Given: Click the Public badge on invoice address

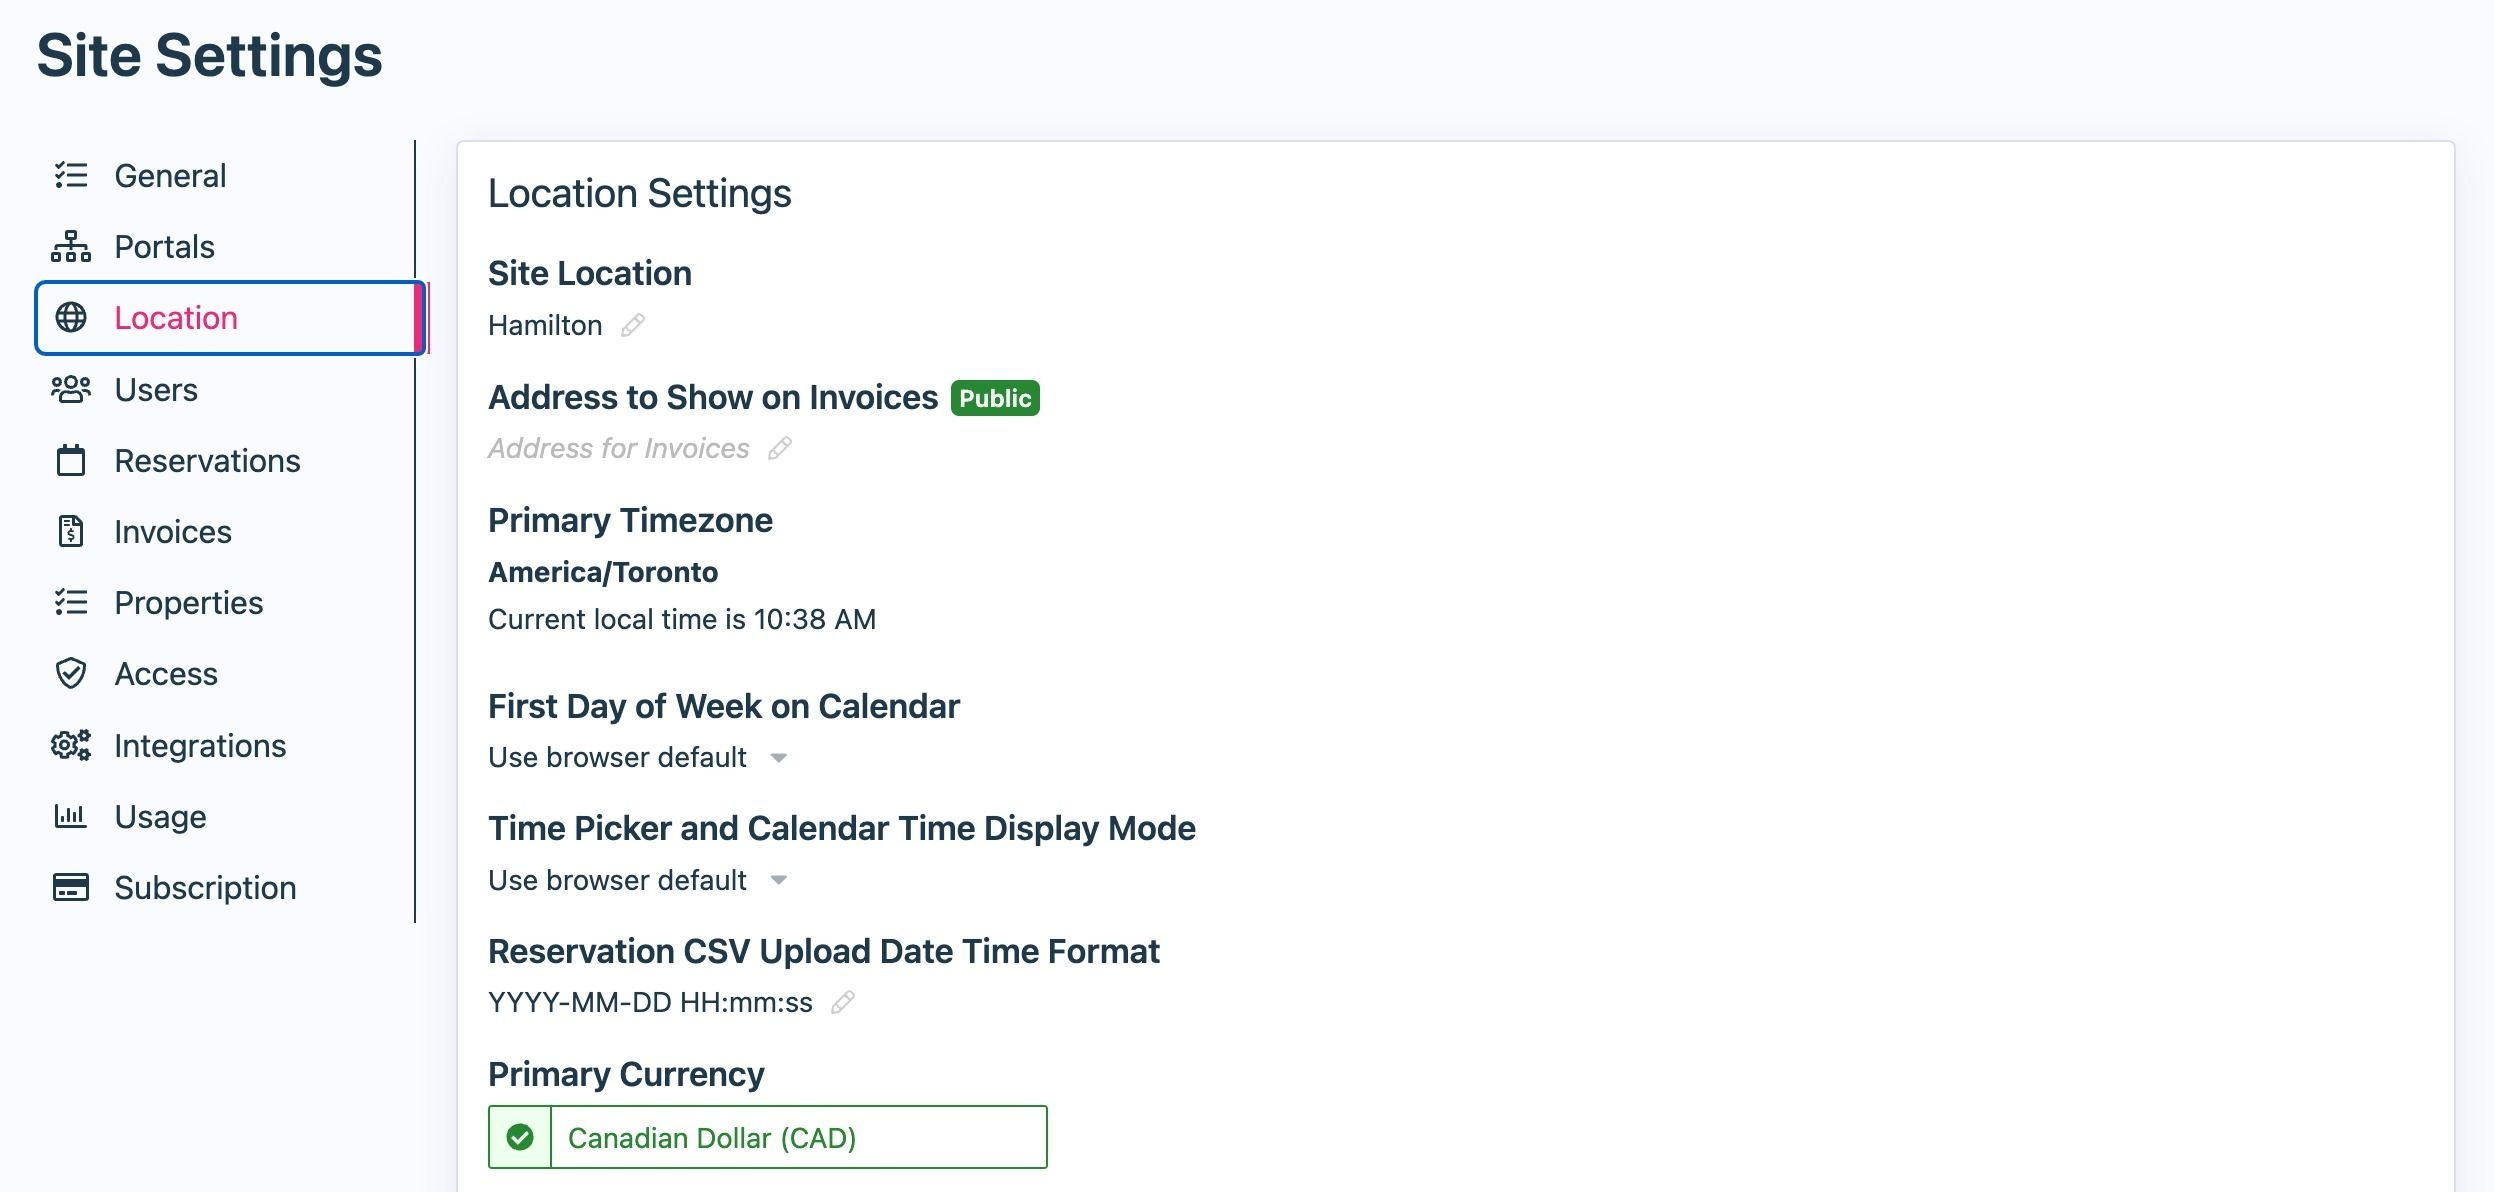Looking at the screenshot, I should [996, 397].
